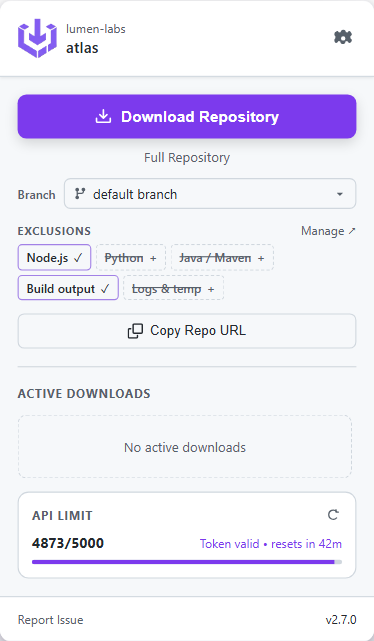Click the Token valid resets in 42m text
The image size is (374, 641).
coord(271,544)
